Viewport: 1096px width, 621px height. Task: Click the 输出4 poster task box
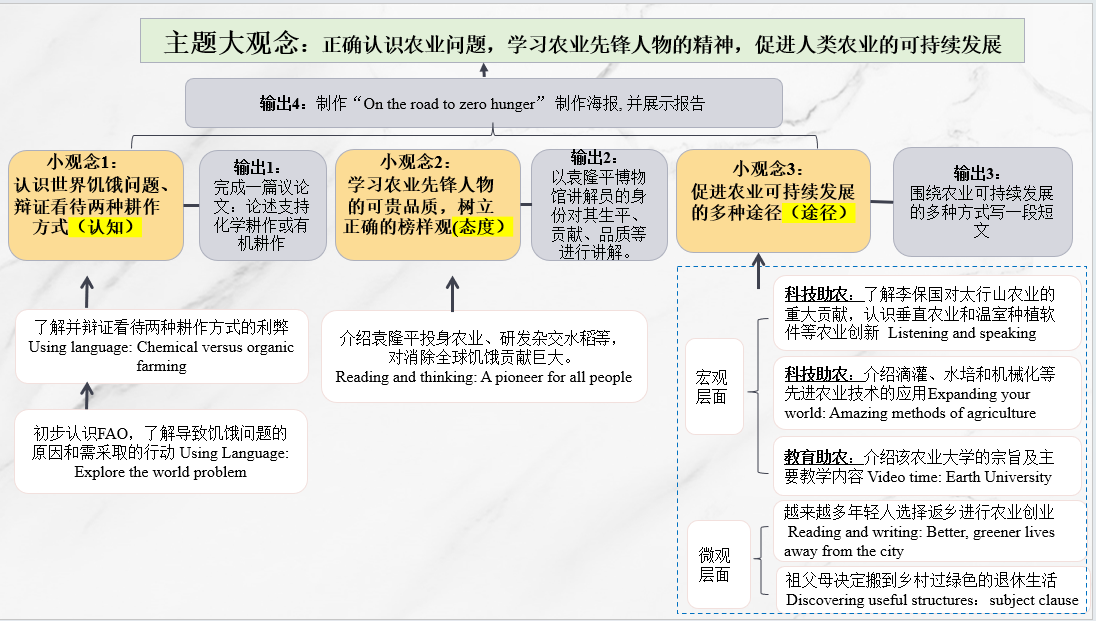(x=483, y=103)
